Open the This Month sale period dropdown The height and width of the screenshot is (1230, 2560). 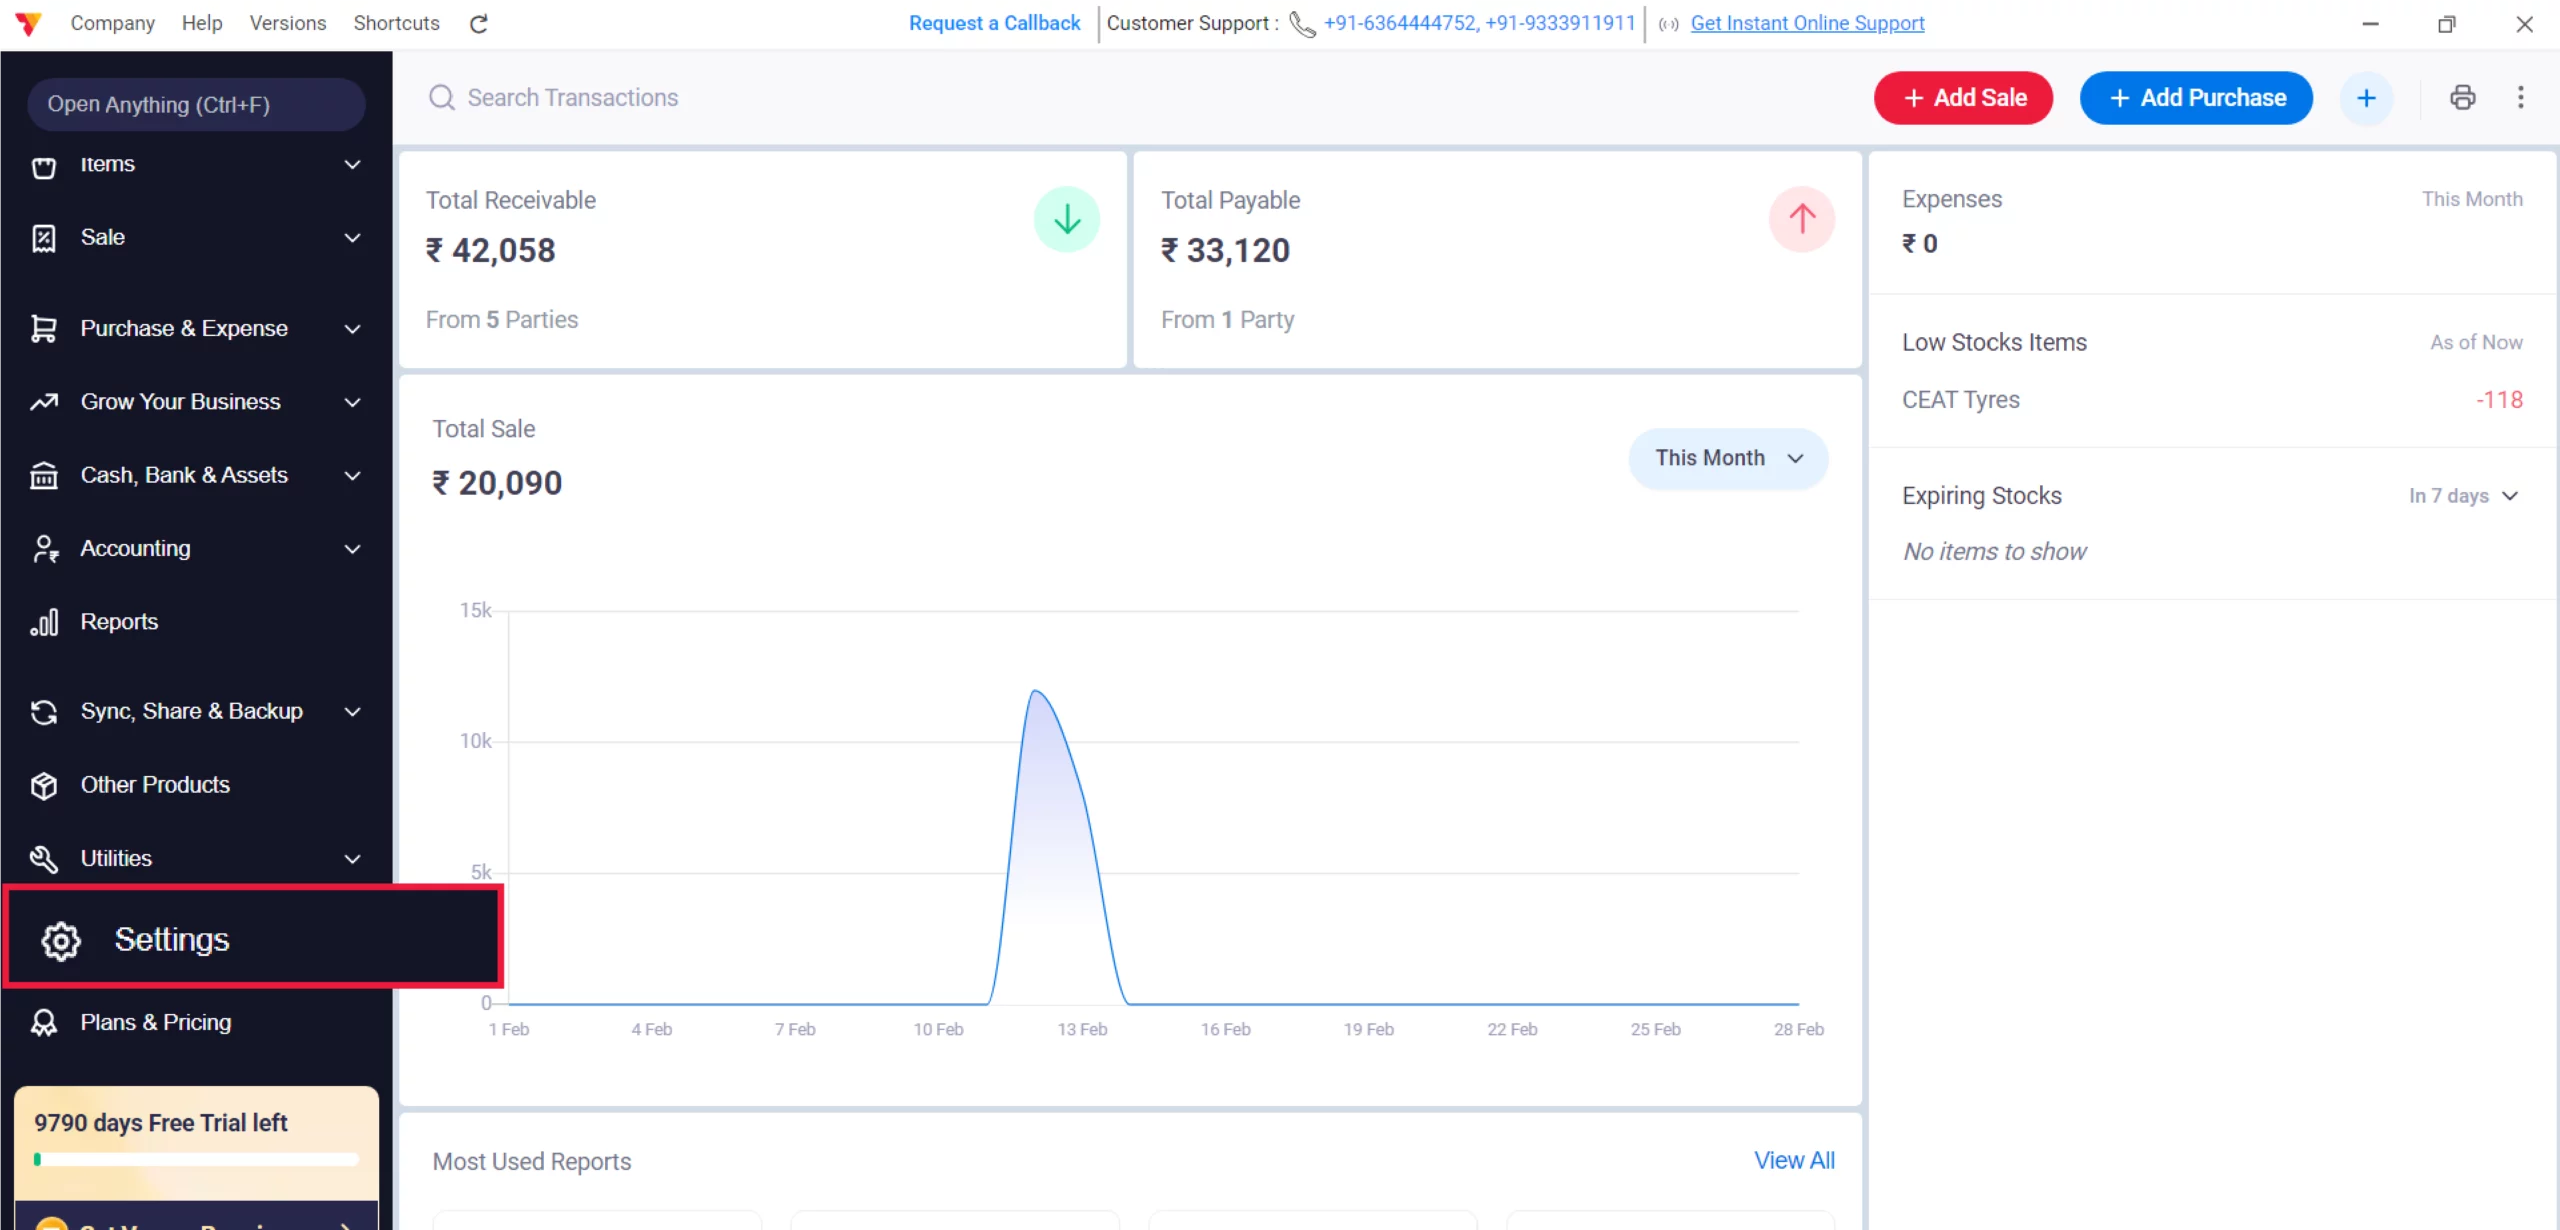pos(1728,458)
